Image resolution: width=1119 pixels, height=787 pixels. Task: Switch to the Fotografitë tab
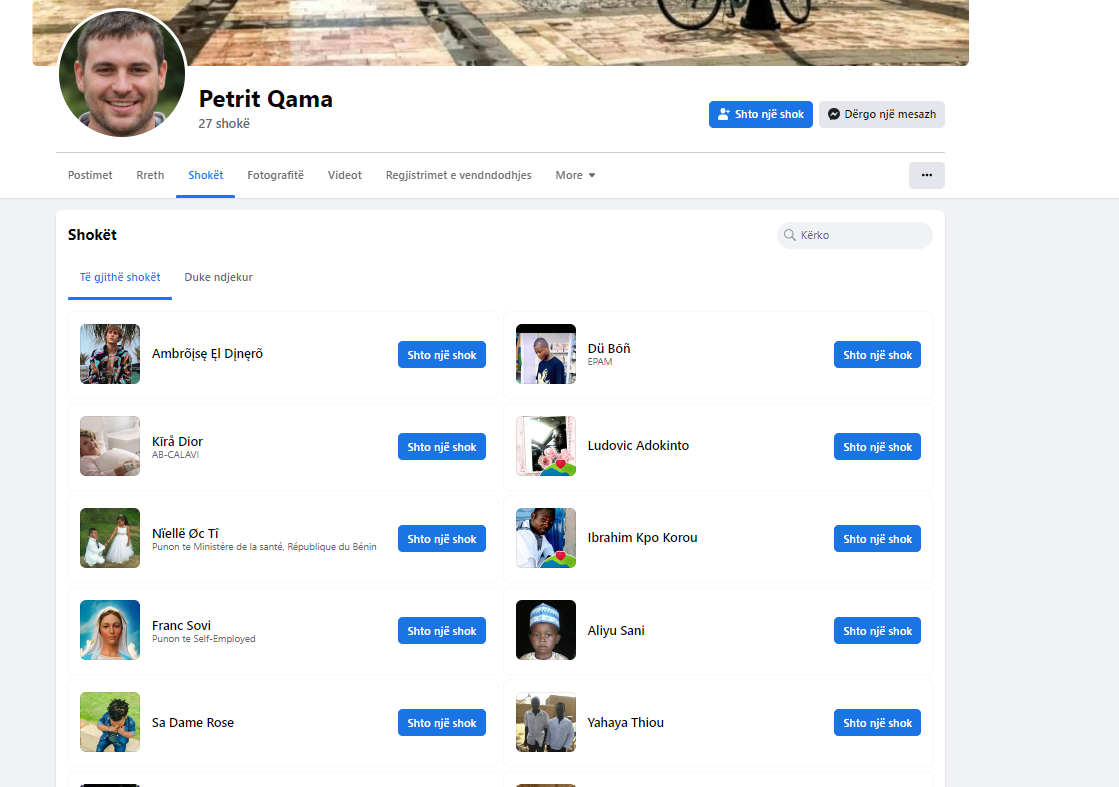pyautogui.click(x=275, y=175)
